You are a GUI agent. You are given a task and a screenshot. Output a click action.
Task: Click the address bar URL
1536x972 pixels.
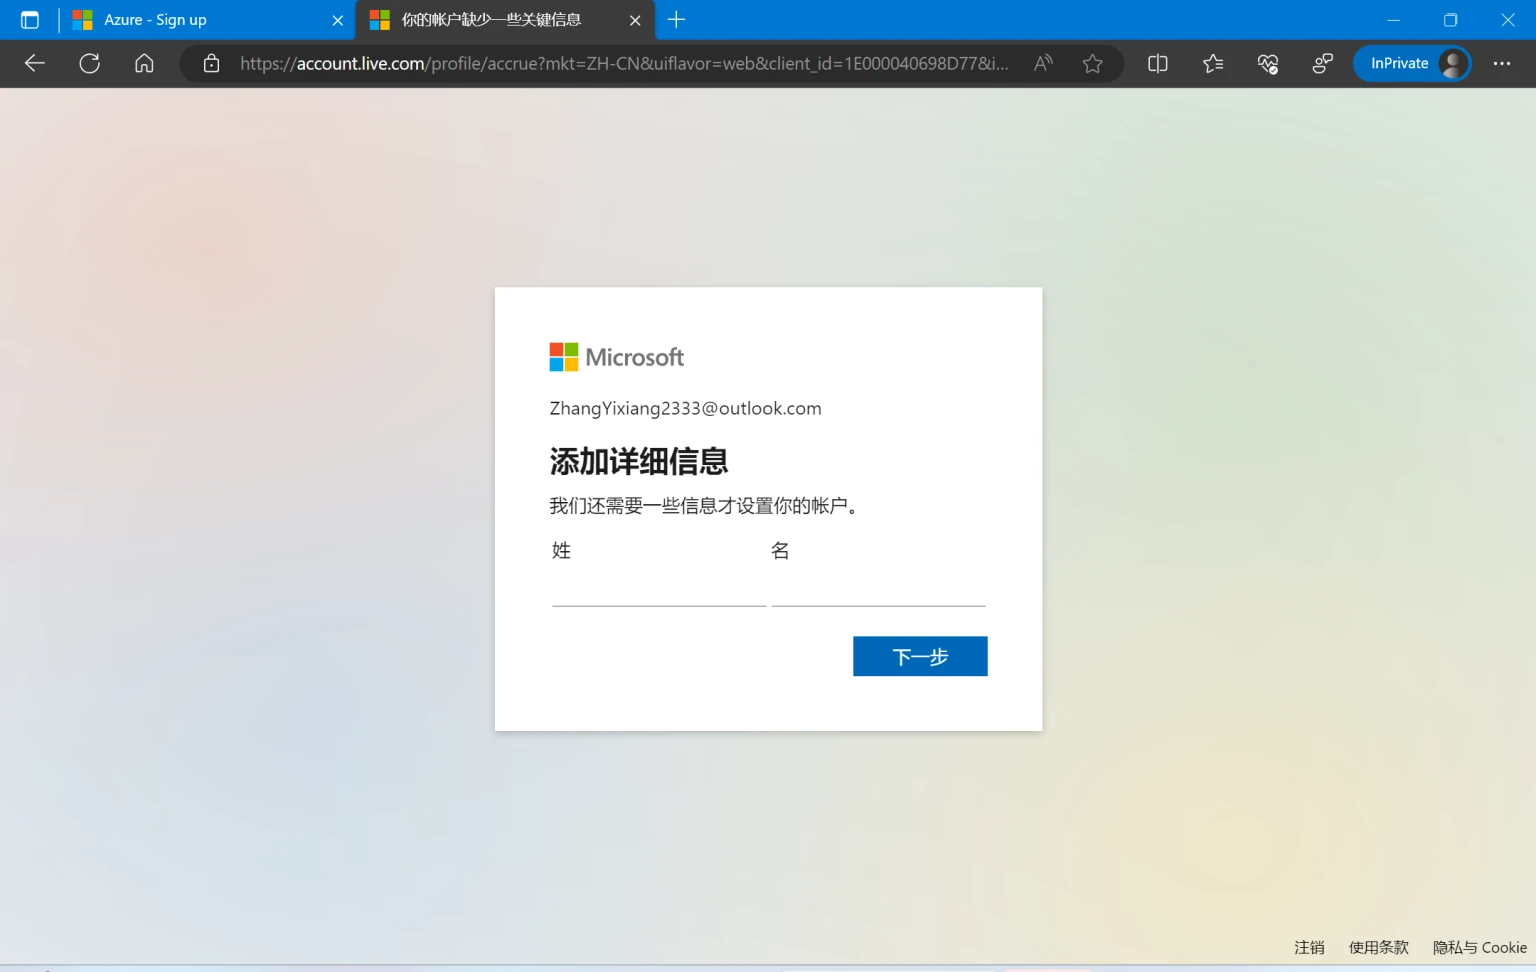coord(624,63)
